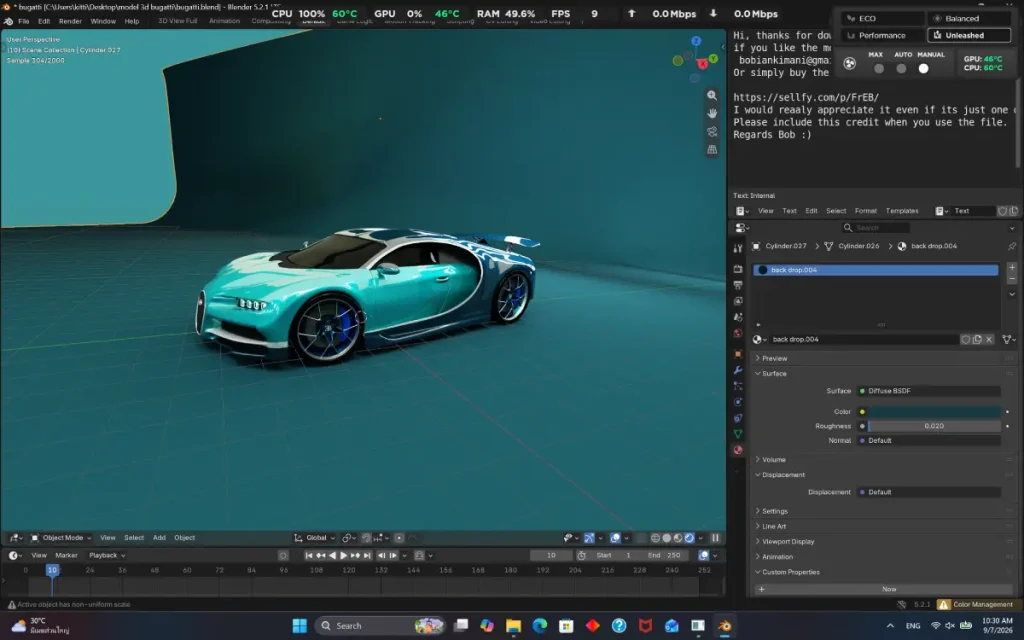Image resolution: width=1024 pixels, height=640 pixels.
Task: Click the pan view hand icon
Action: (x=712, y=113)
